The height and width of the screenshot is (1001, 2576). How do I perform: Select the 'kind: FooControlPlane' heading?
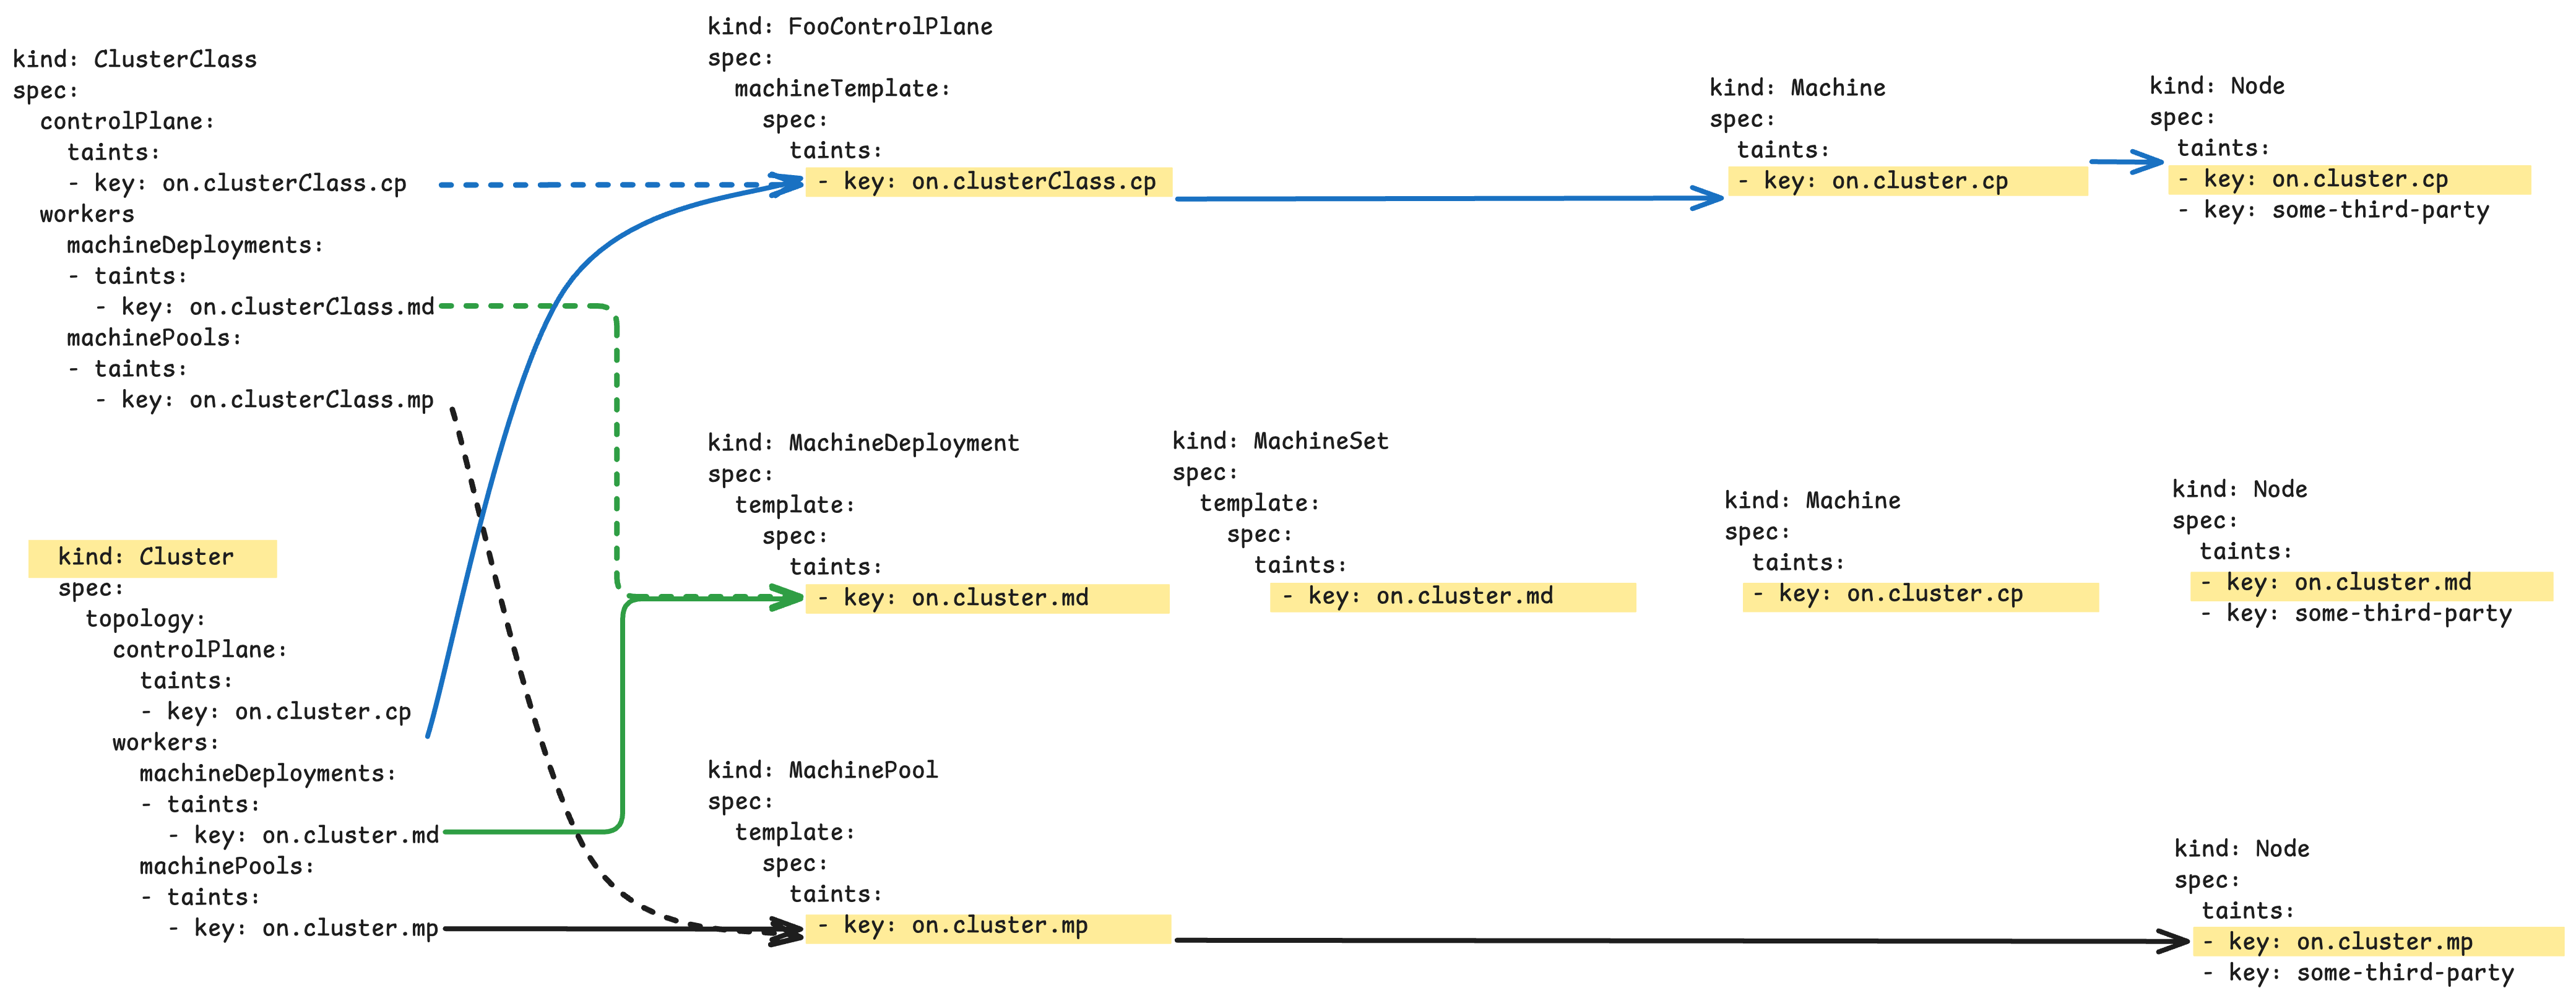[x=850, y=27]
